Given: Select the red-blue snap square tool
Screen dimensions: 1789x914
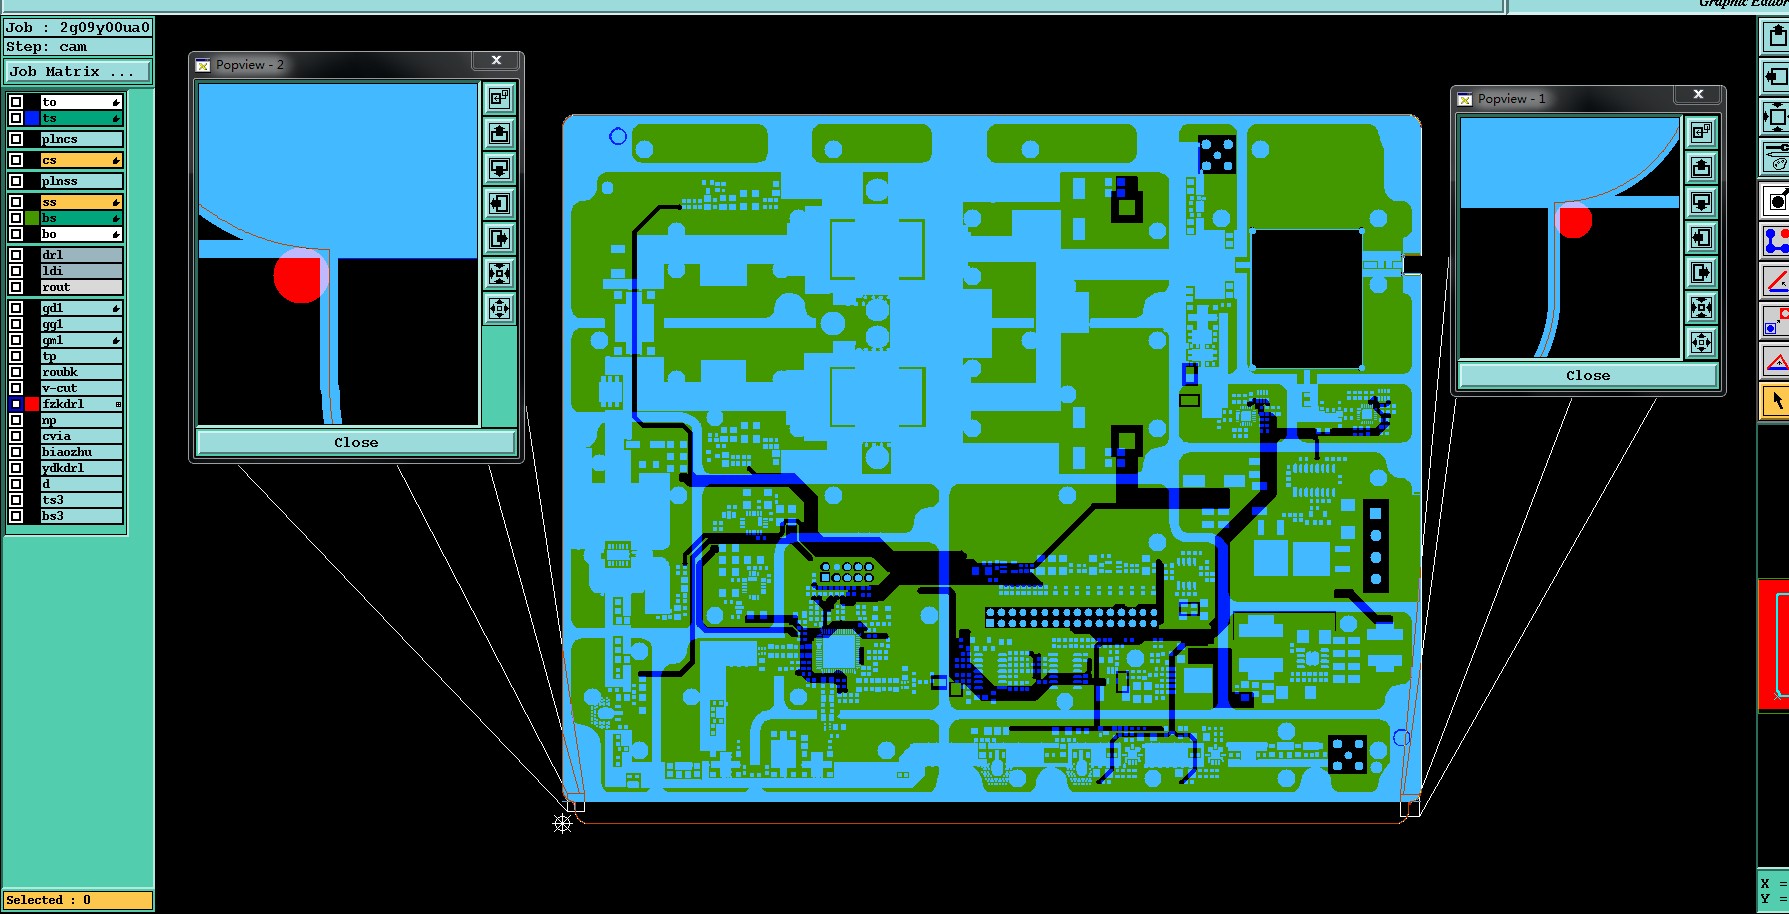Looking at the screenshot, I should pos(1775,321).
